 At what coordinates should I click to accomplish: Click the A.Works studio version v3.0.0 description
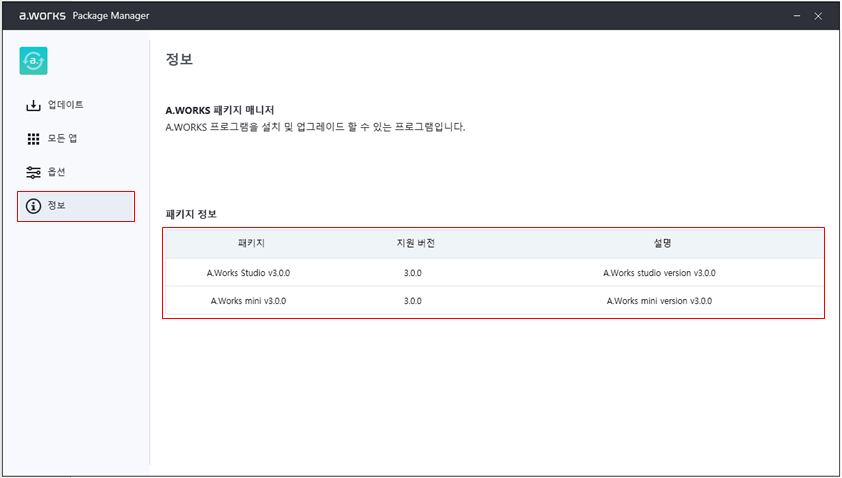coord(659,272)
